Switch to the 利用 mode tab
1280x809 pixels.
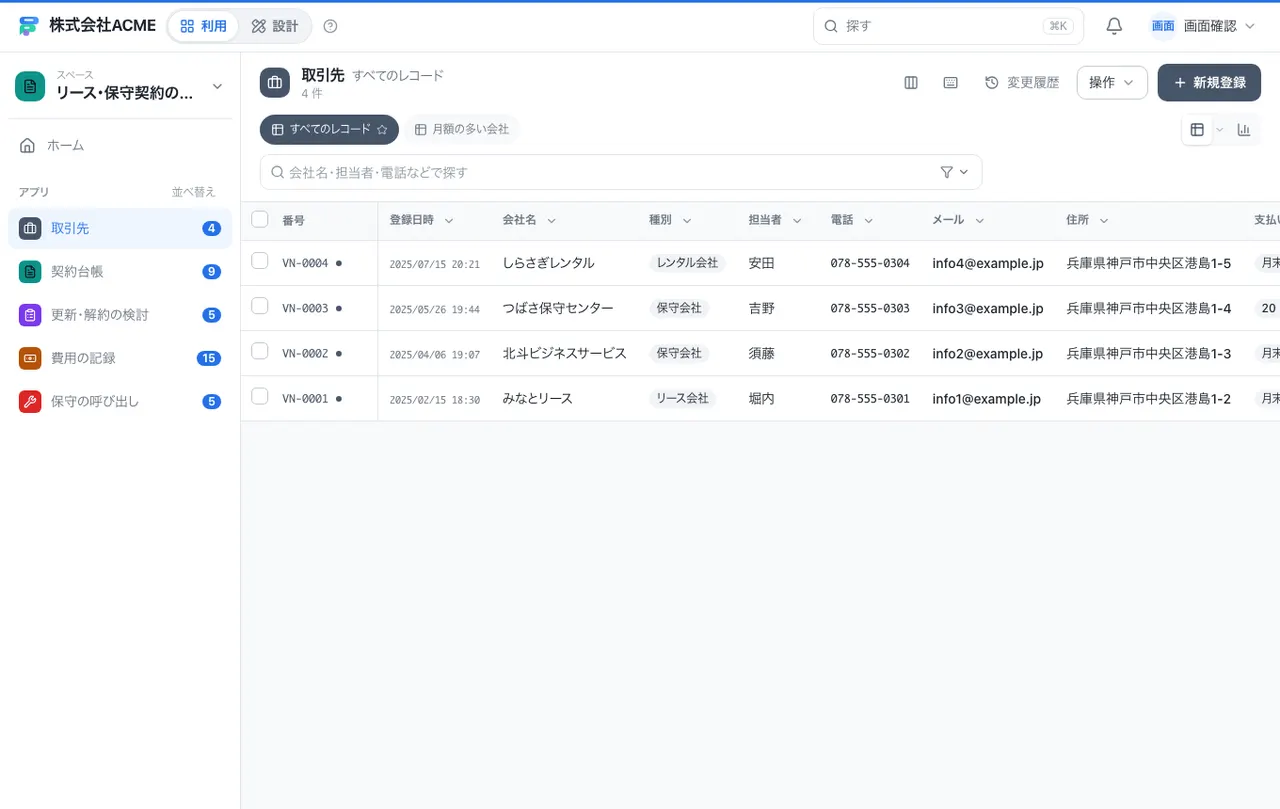[x=203, y=26]
